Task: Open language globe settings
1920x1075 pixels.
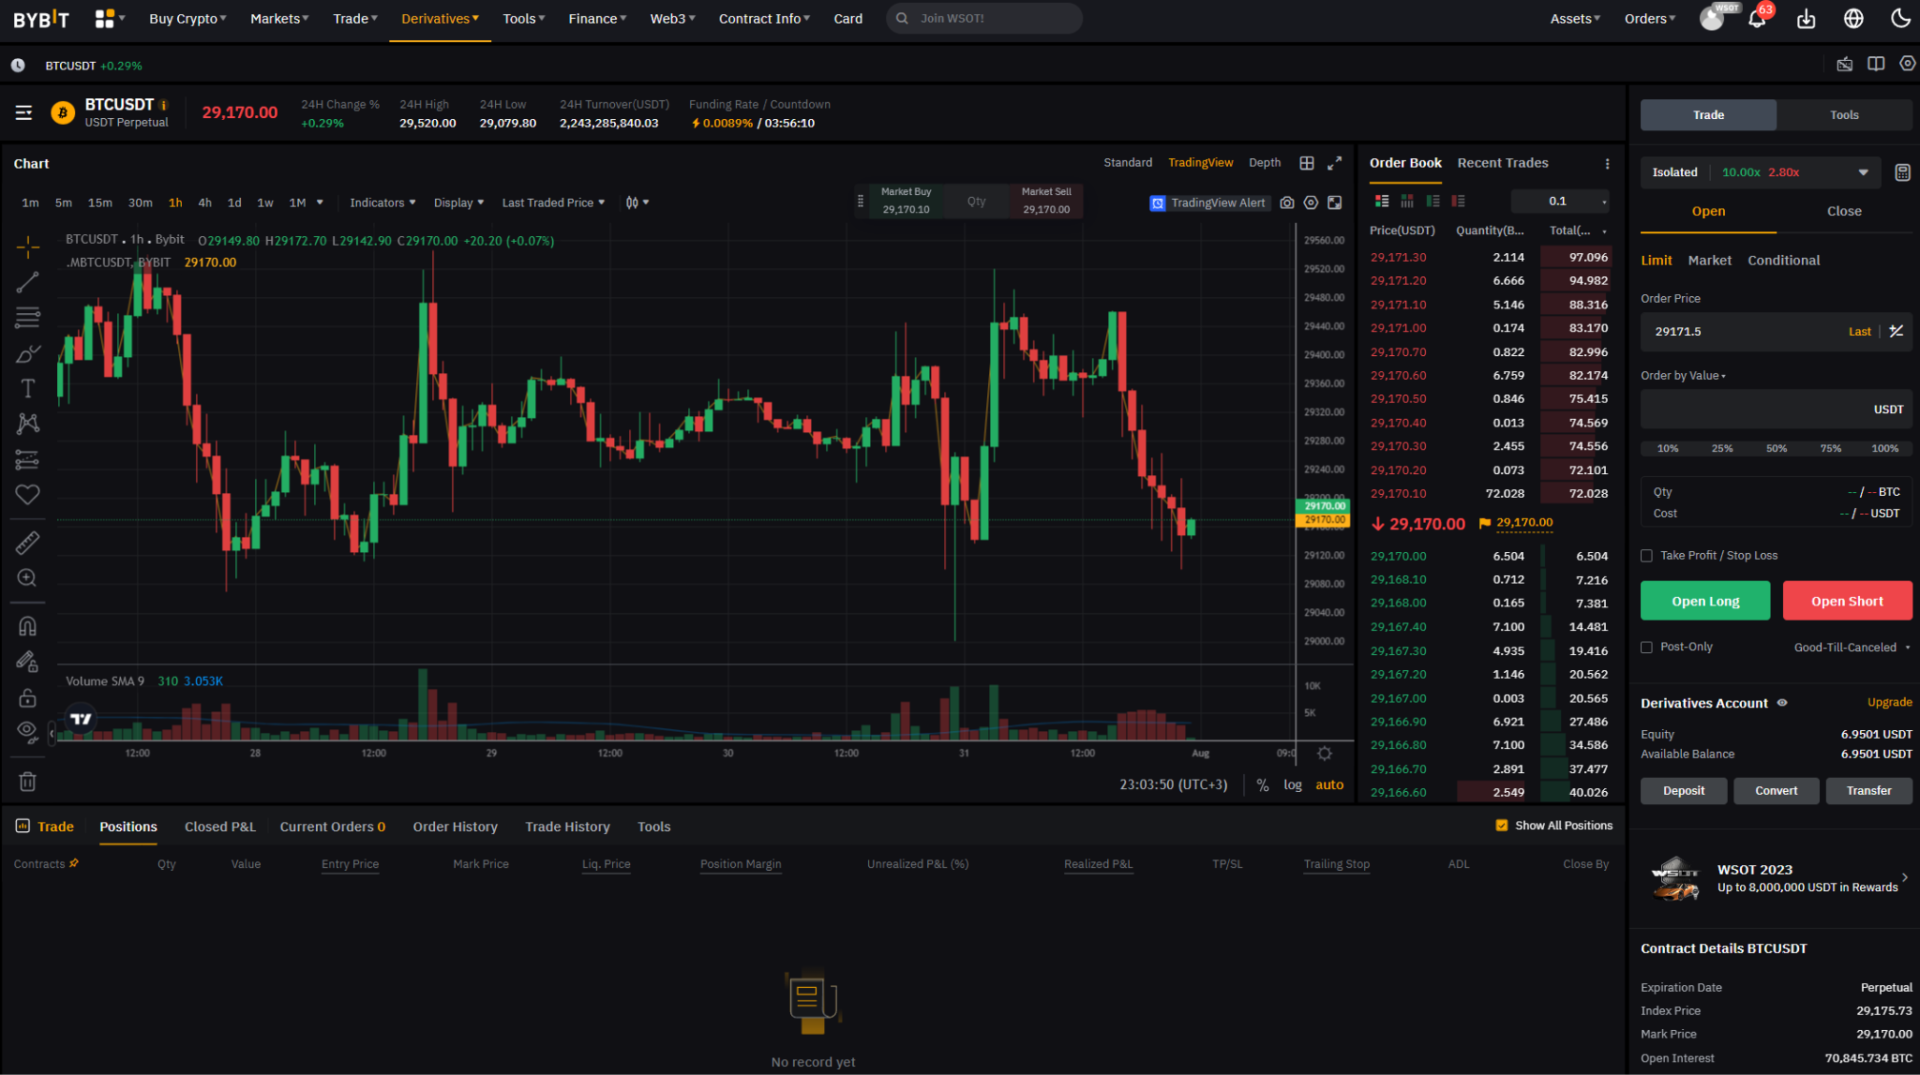Action: coord(1854,18)
